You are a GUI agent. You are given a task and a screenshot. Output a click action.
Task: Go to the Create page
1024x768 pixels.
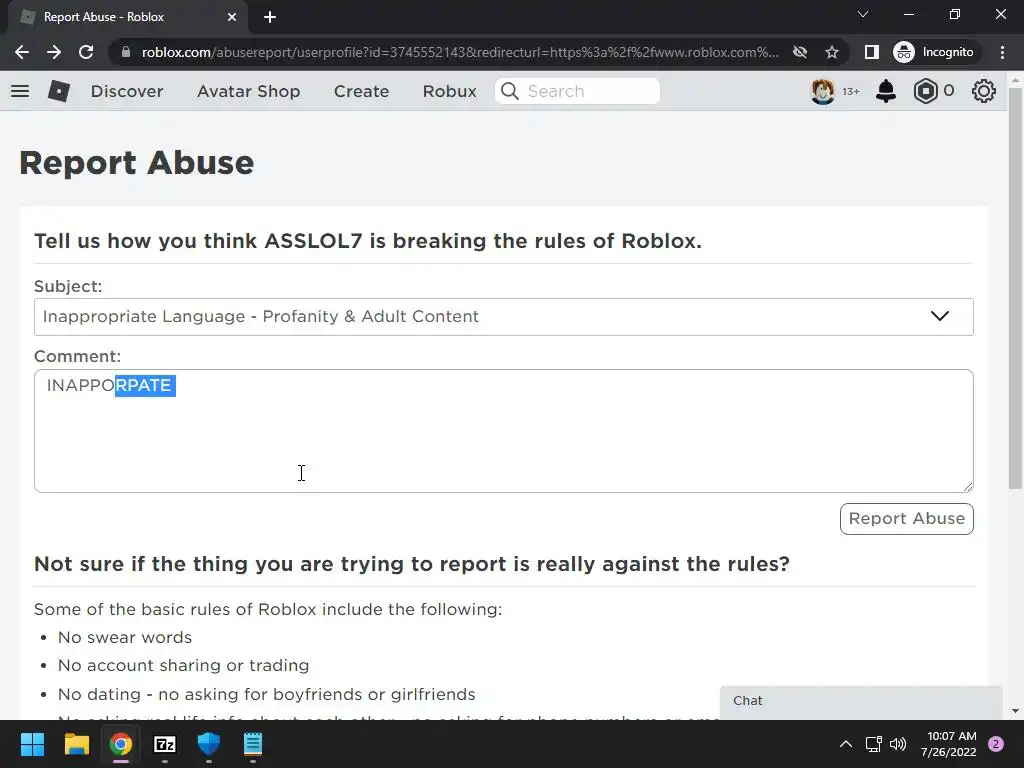point(361,91)
